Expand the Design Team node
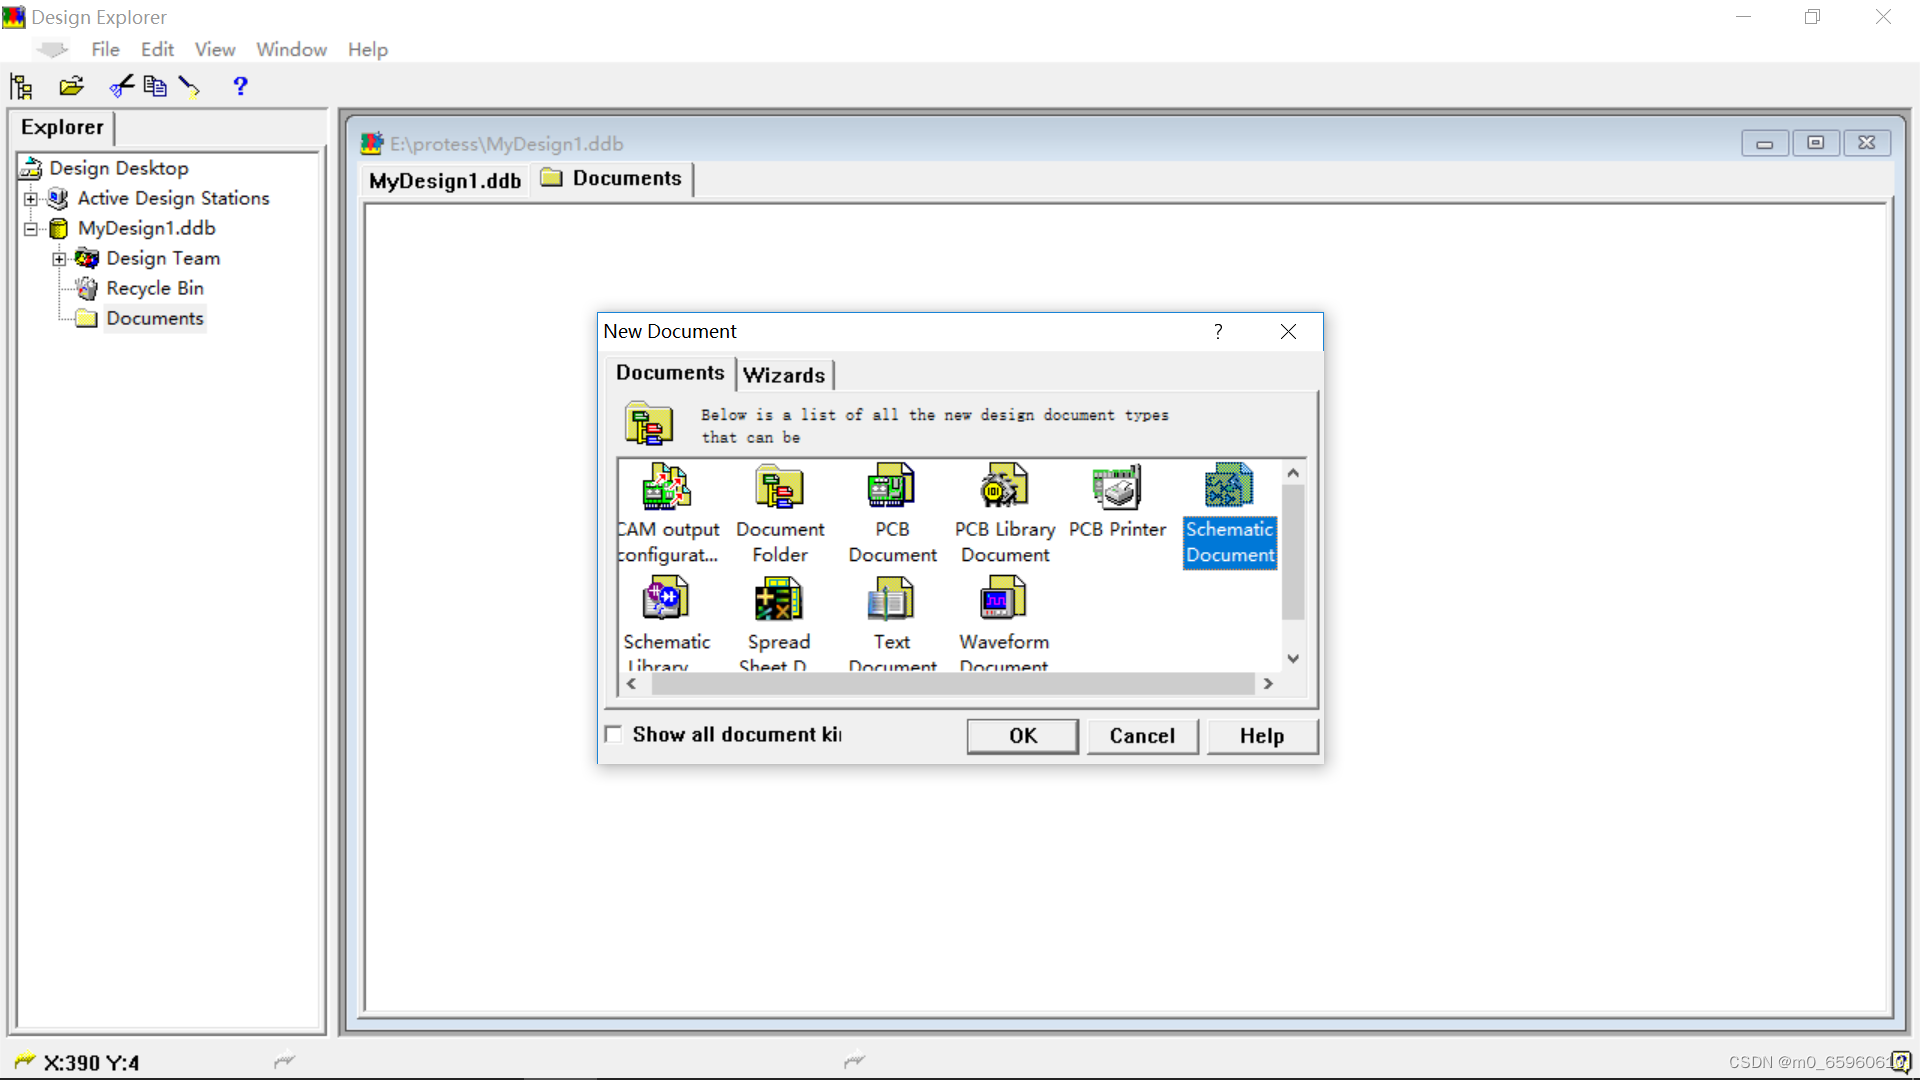The height and width of the screenshot is (1080, 1920). [59, 259]
